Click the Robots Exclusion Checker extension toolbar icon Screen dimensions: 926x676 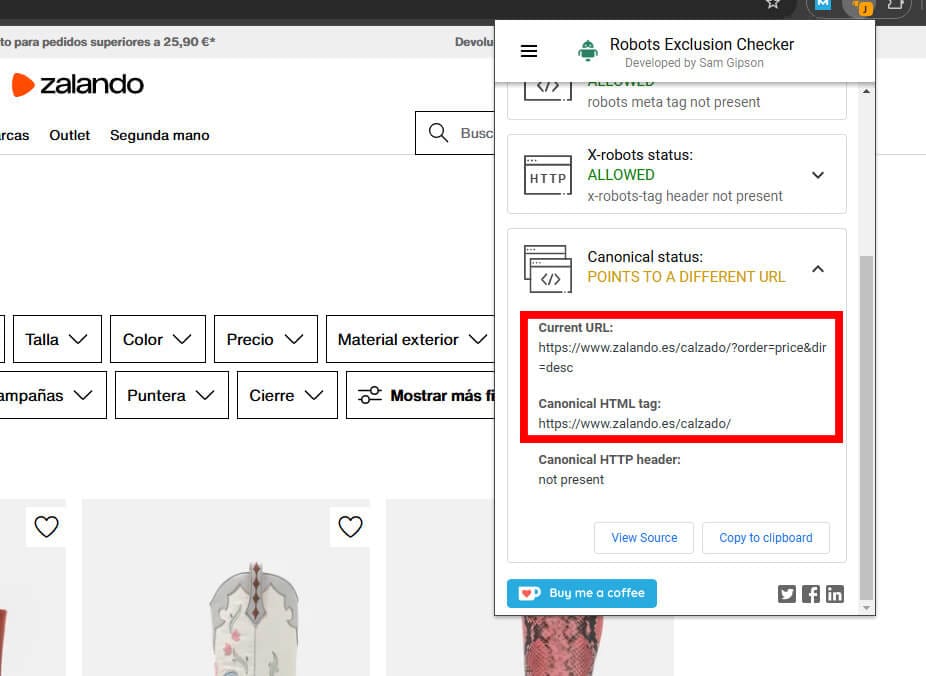point(862,7)
